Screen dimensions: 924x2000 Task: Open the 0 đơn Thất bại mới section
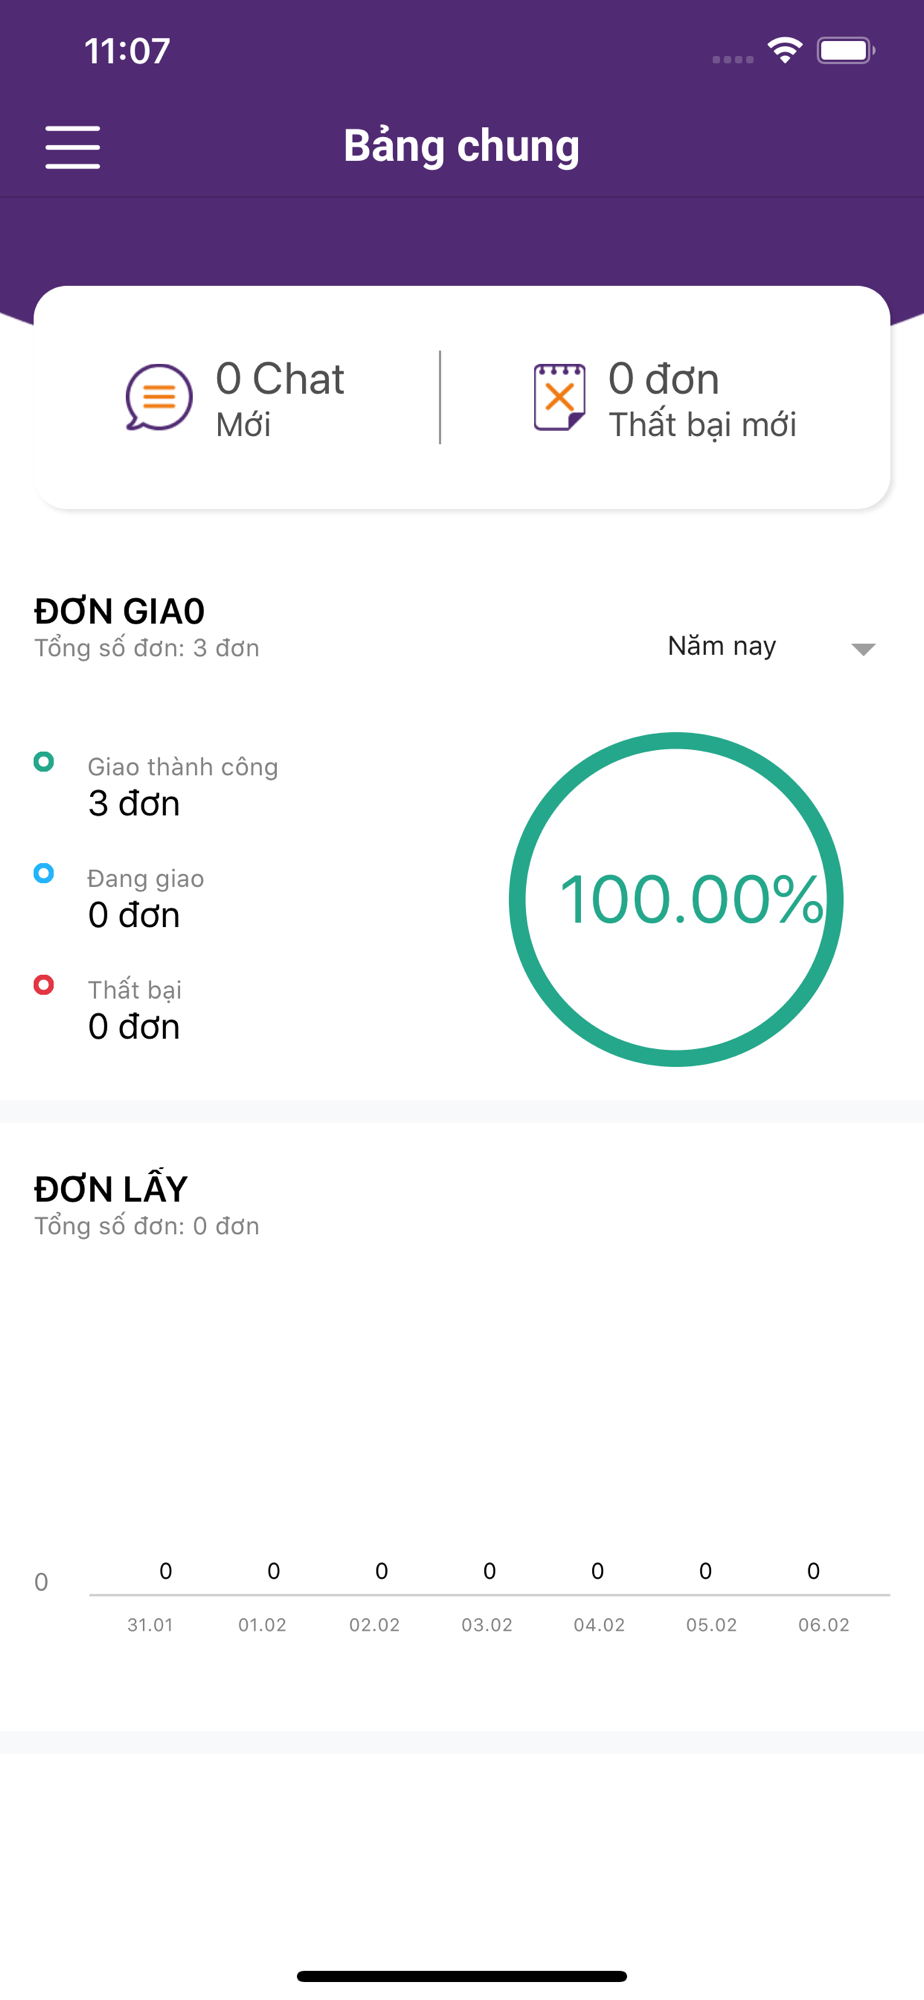(702, 399)
